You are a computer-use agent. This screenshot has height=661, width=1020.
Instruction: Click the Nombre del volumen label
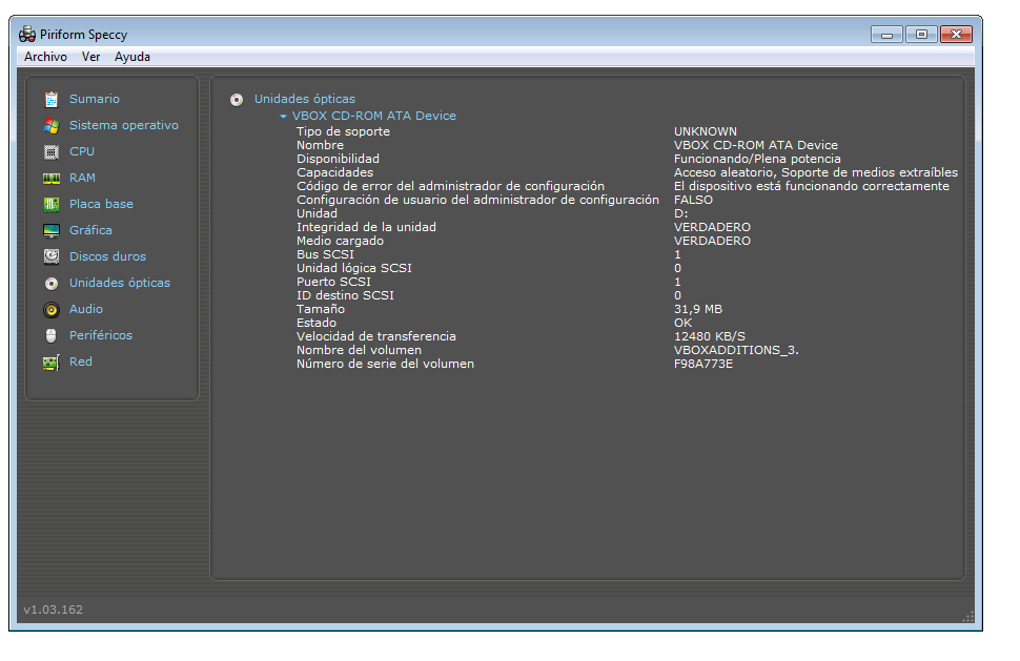point(359,350)
